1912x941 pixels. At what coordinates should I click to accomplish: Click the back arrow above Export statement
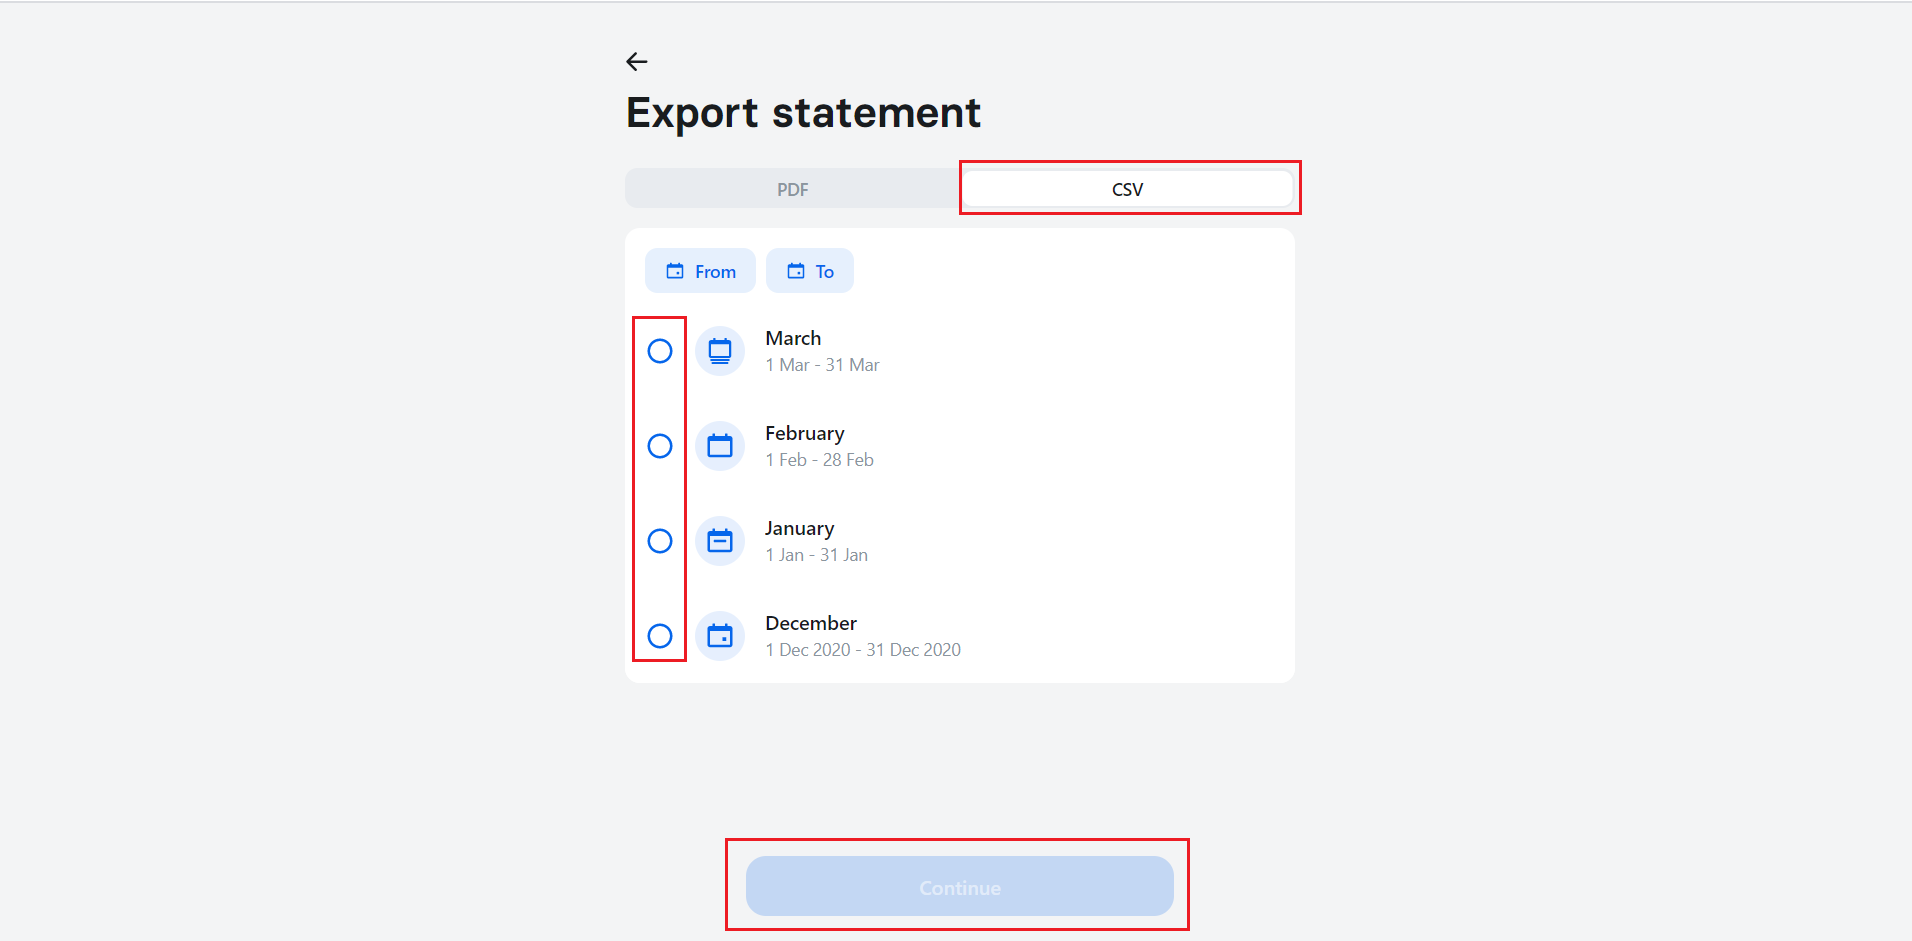click(x=637, y=61)
